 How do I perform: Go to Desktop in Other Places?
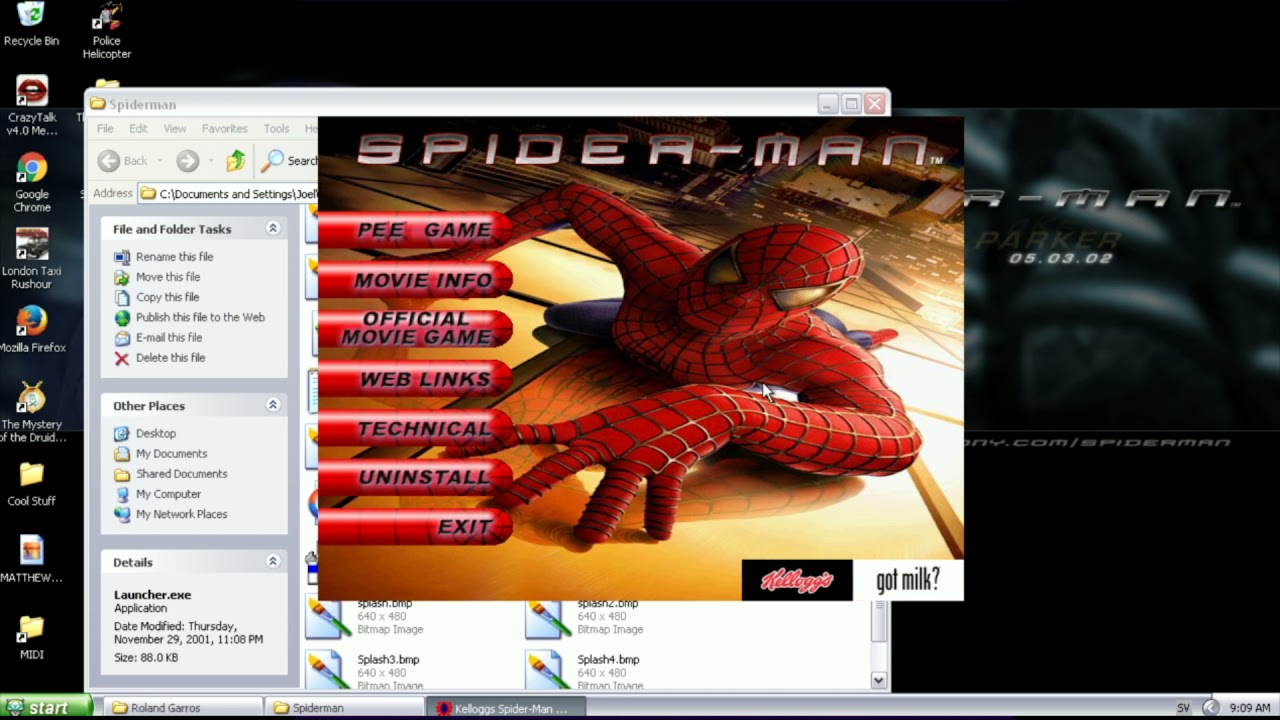156,433
